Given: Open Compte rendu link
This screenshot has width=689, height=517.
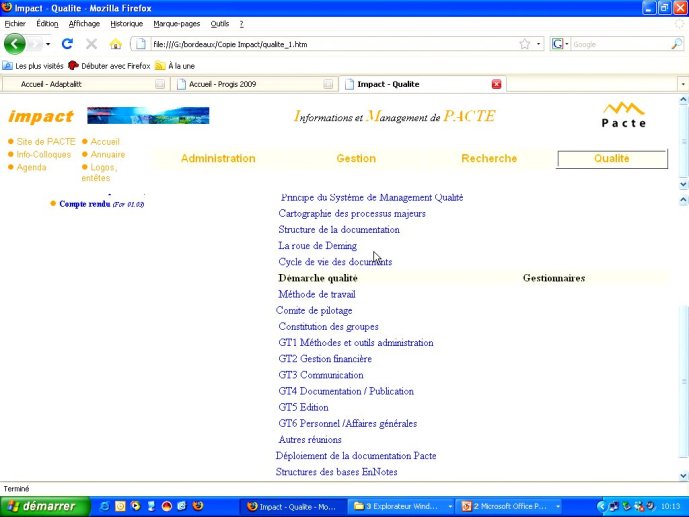Looking at the screenshot, I should click(85, 204).
